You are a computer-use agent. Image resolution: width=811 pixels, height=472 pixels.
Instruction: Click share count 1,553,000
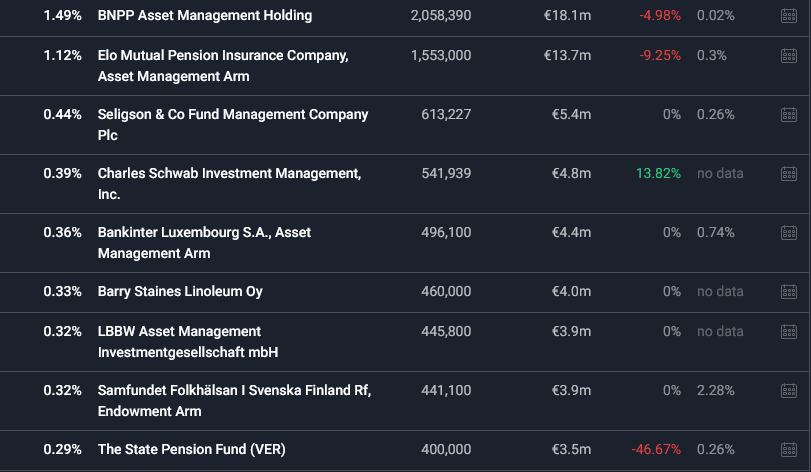tap(441, 55)
